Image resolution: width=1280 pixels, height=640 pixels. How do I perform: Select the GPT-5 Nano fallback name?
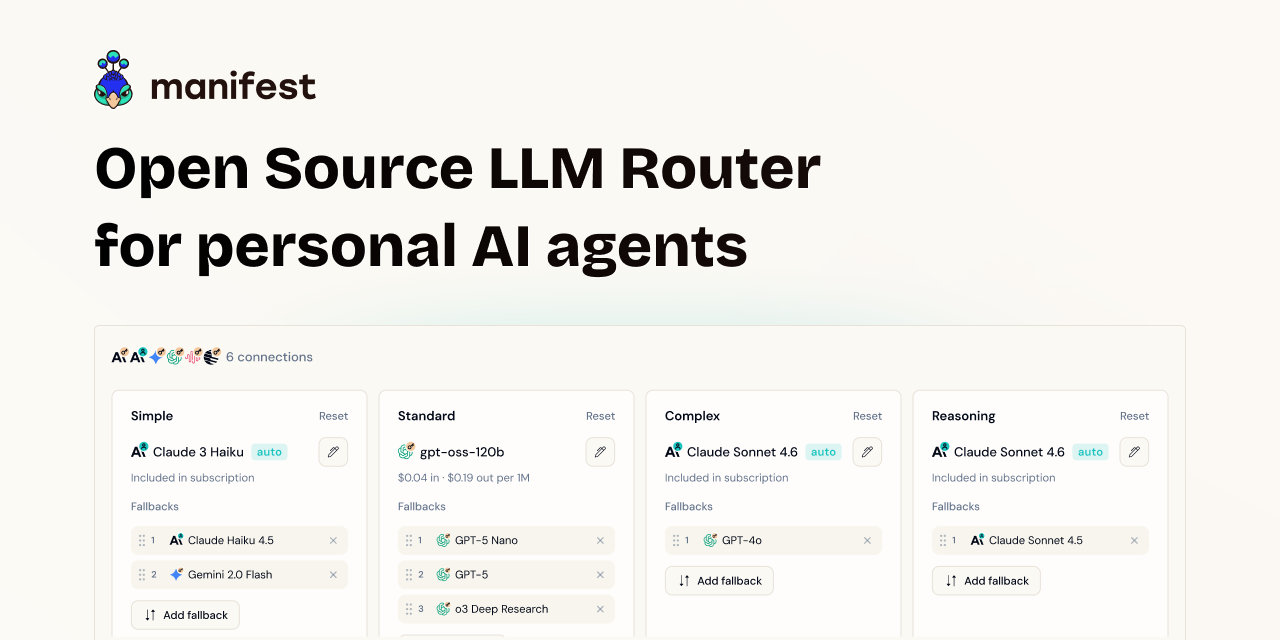[486, 541]
